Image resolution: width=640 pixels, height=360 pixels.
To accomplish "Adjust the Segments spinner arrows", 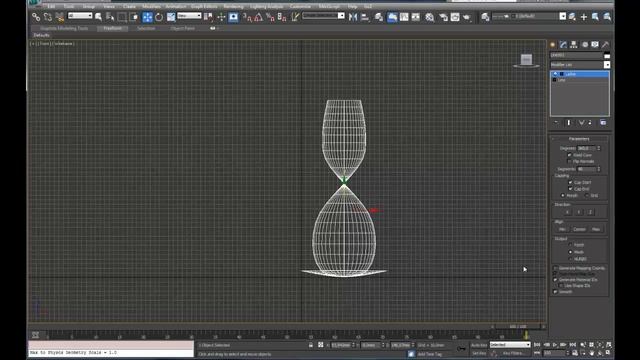I will [599, 169].
